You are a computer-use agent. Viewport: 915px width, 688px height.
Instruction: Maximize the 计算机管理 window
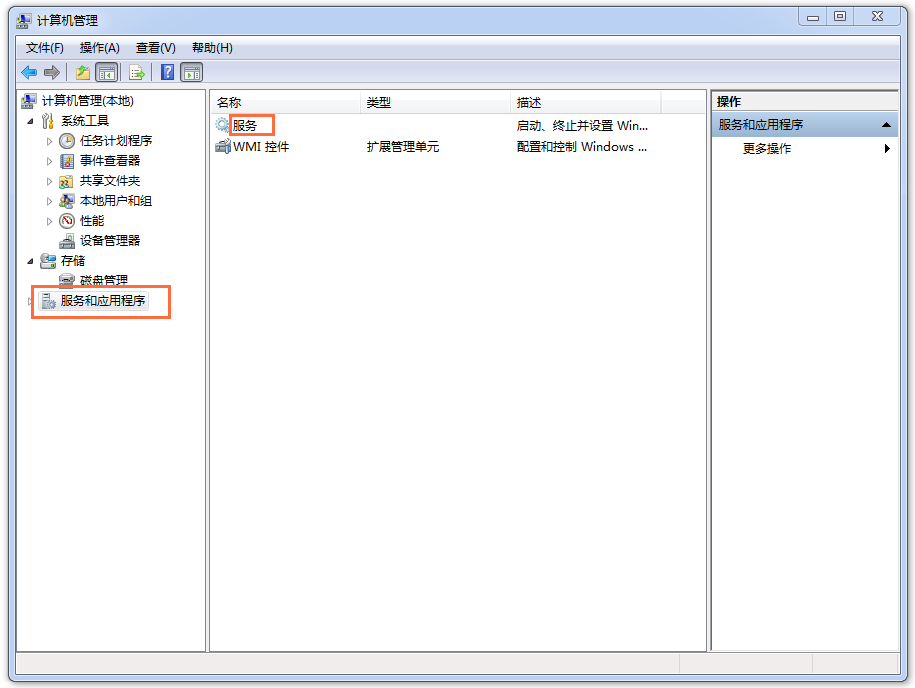tap(840, 17)
